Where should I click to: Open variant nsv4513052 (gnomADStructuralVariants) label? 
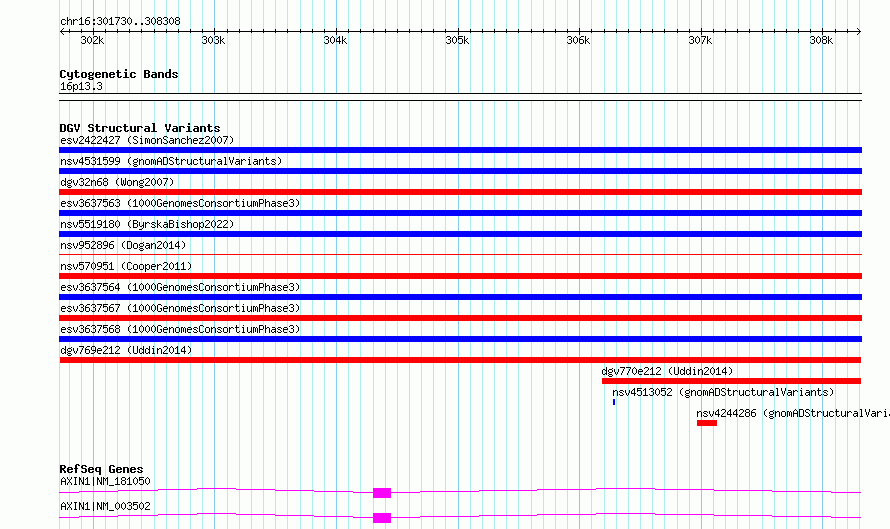click(x=723, y=392)
